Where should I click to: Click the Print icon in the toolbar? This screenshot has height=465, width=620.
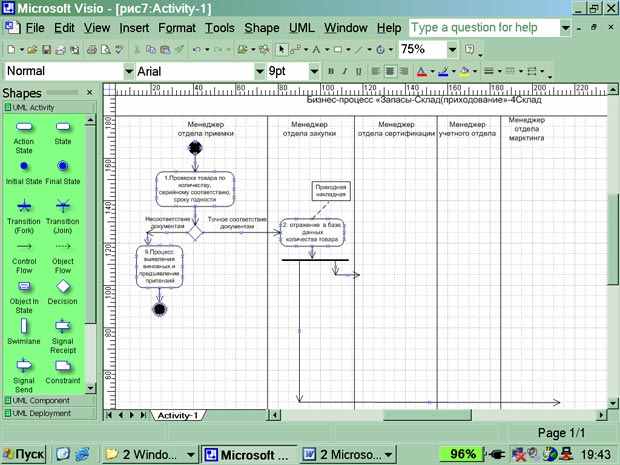coord(92,49)
